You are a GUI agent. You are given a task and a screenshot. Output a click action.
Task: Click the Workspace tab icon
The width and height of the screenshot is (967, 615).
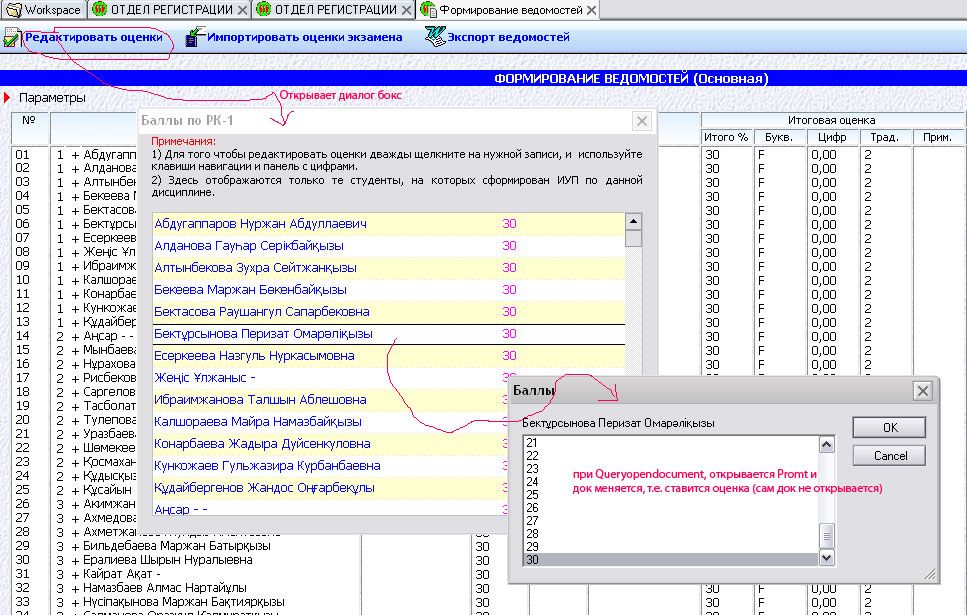coord(13,10)
